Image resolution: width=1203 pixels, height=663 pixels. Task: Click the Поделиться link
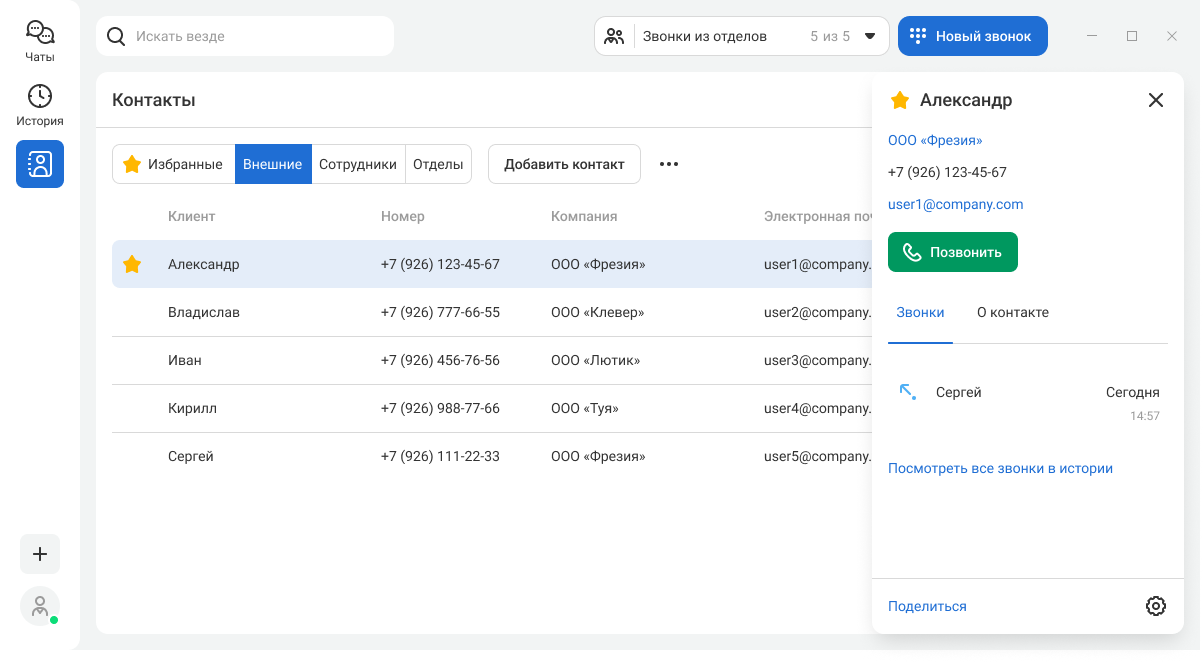(927, 606)
